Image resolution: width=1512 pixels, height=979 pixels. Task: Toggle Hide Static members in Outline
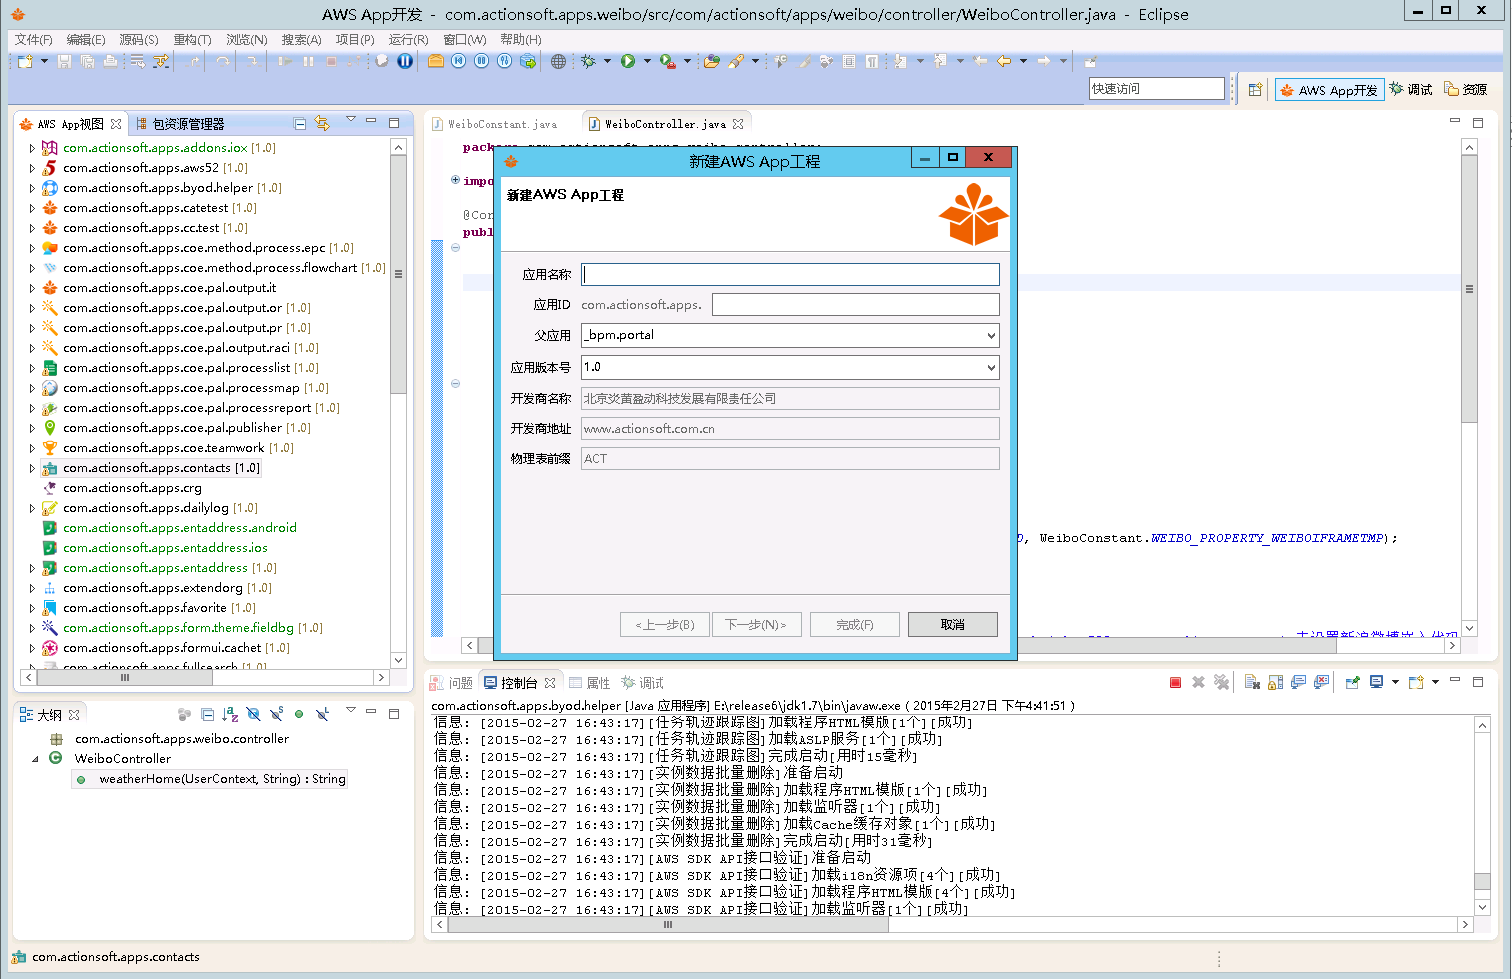pos(276,714)
